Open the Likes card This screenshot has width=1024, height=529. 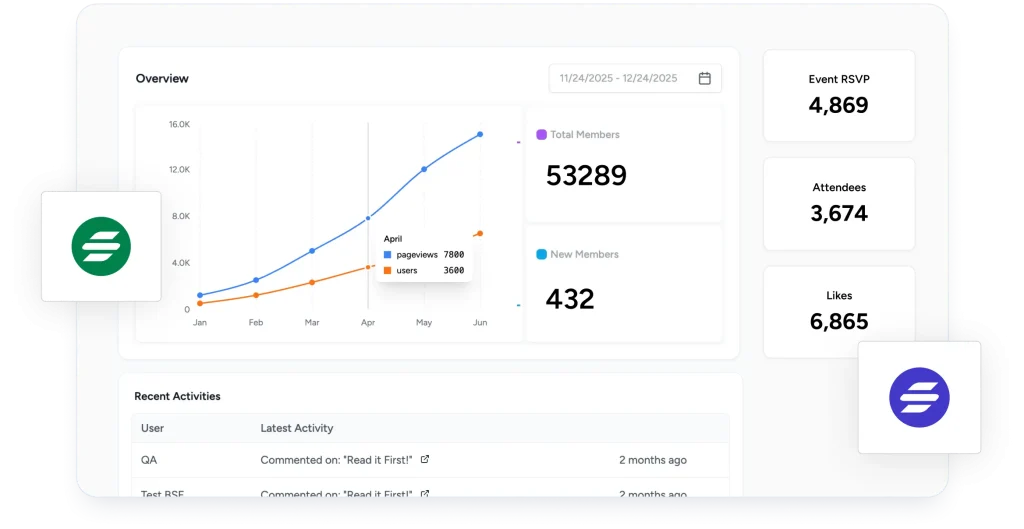click(839, 312)
